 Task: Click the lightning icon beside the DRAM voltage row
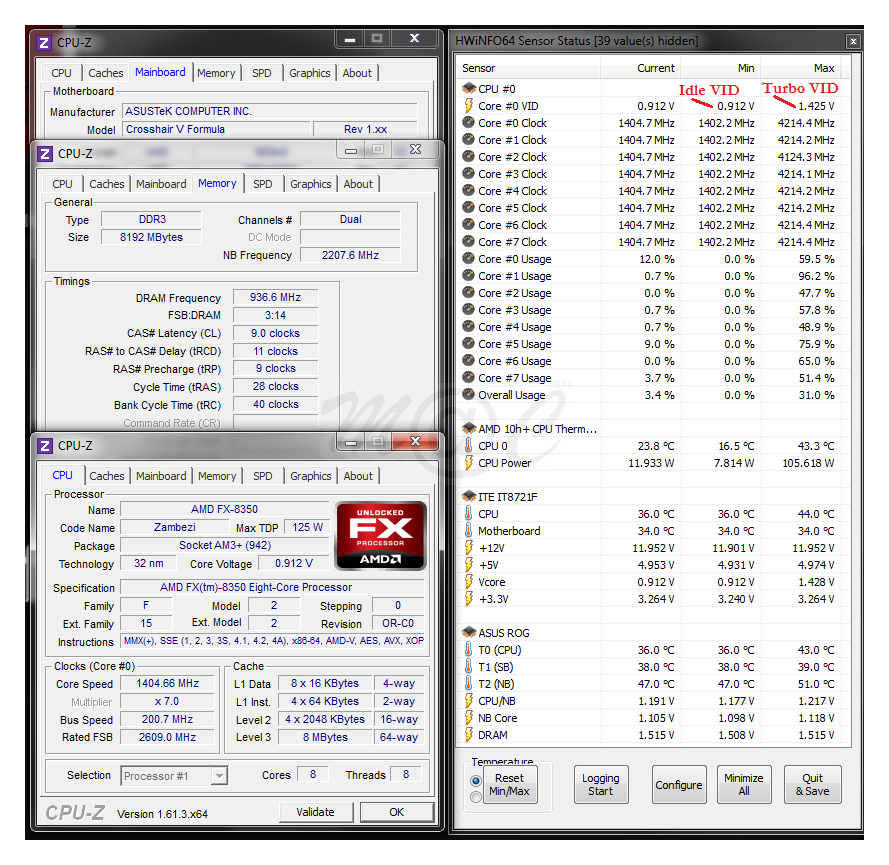point(468,735)
